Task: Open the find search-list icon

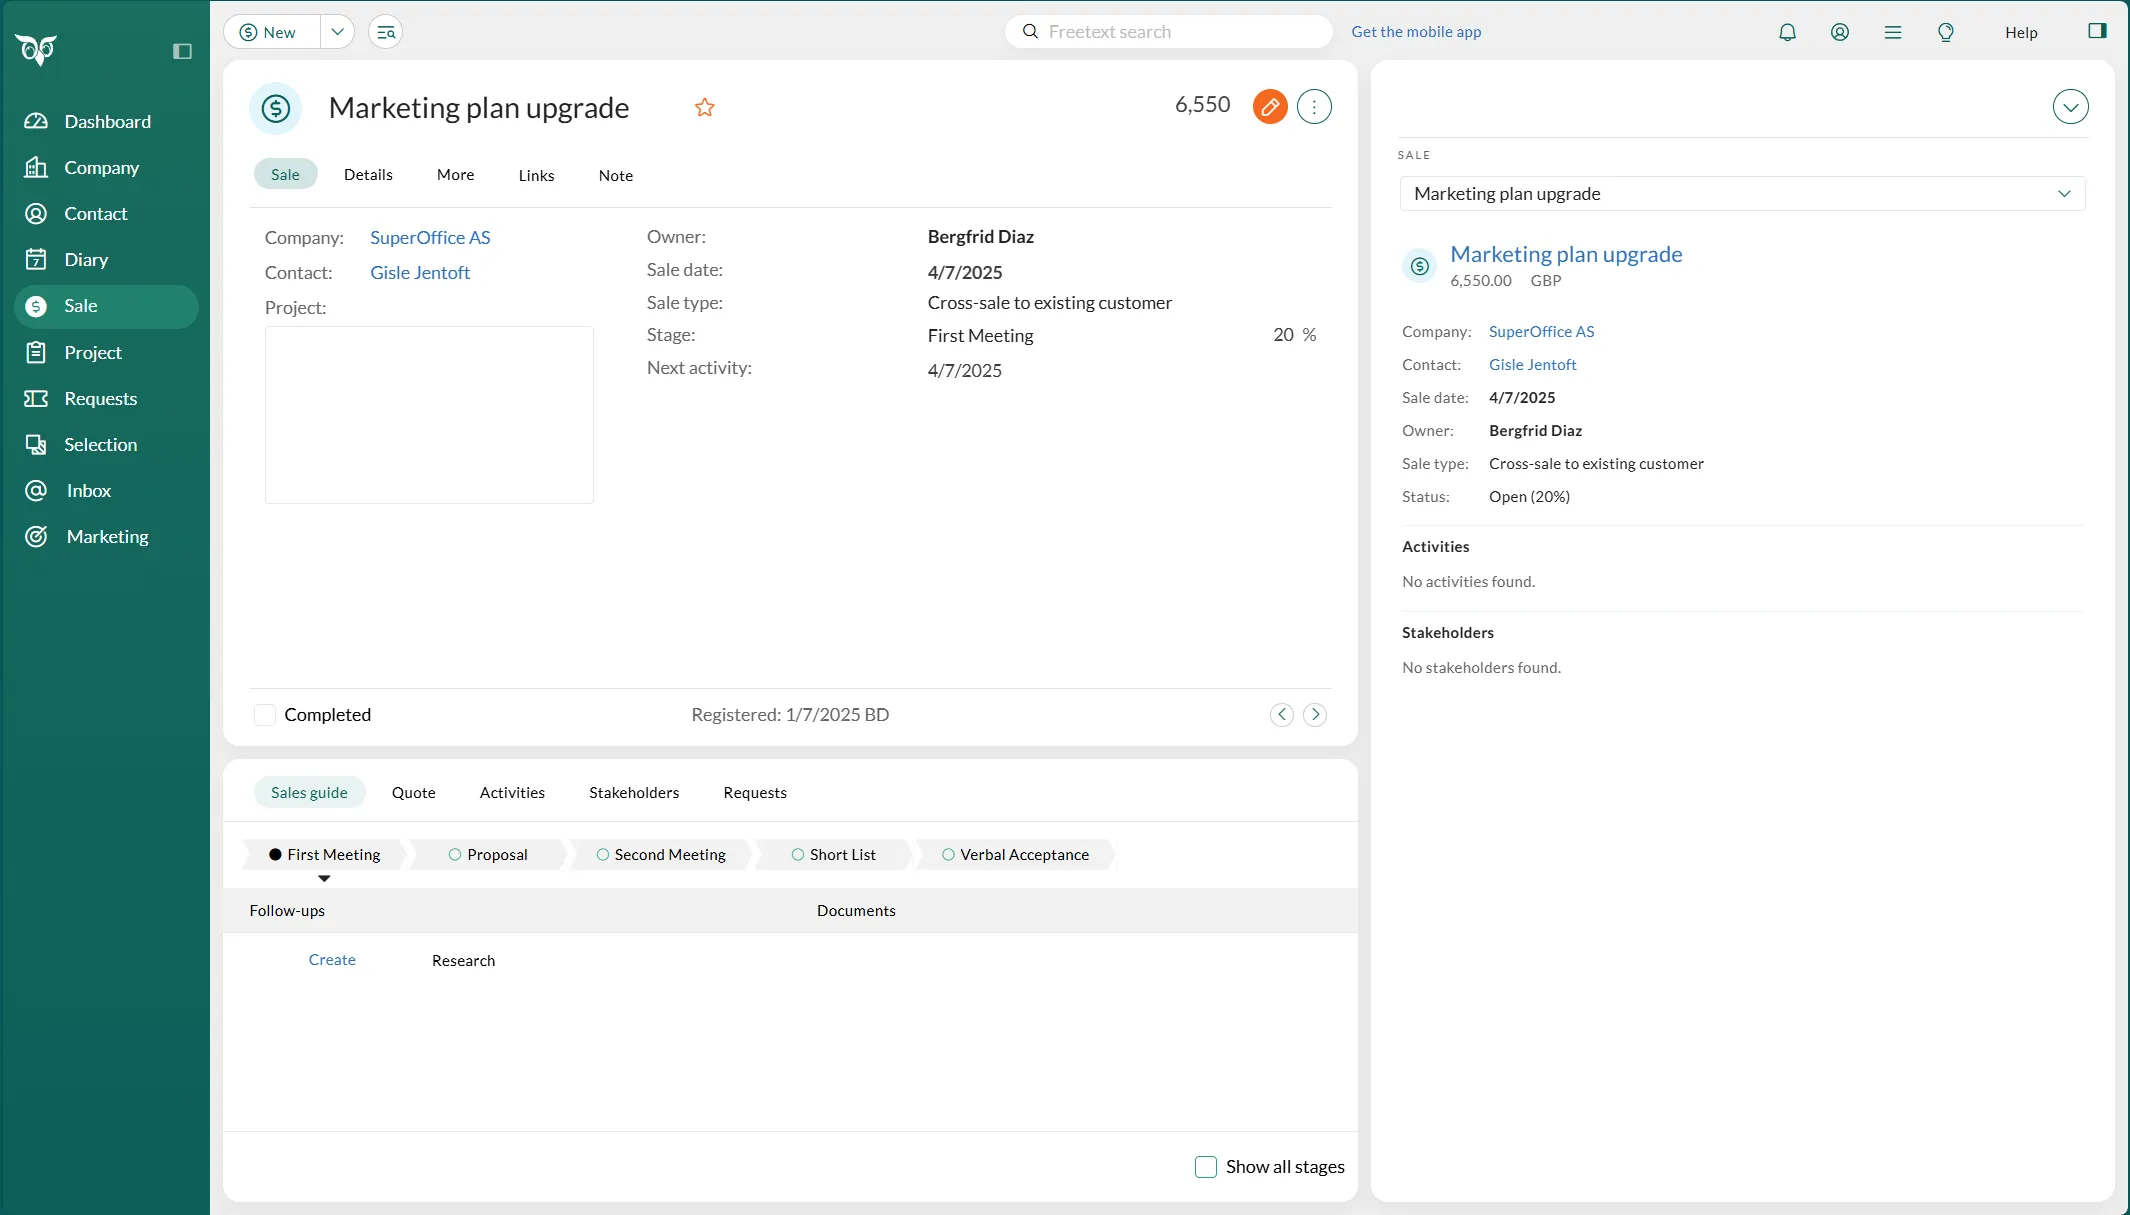Action: tap(386, 32)
